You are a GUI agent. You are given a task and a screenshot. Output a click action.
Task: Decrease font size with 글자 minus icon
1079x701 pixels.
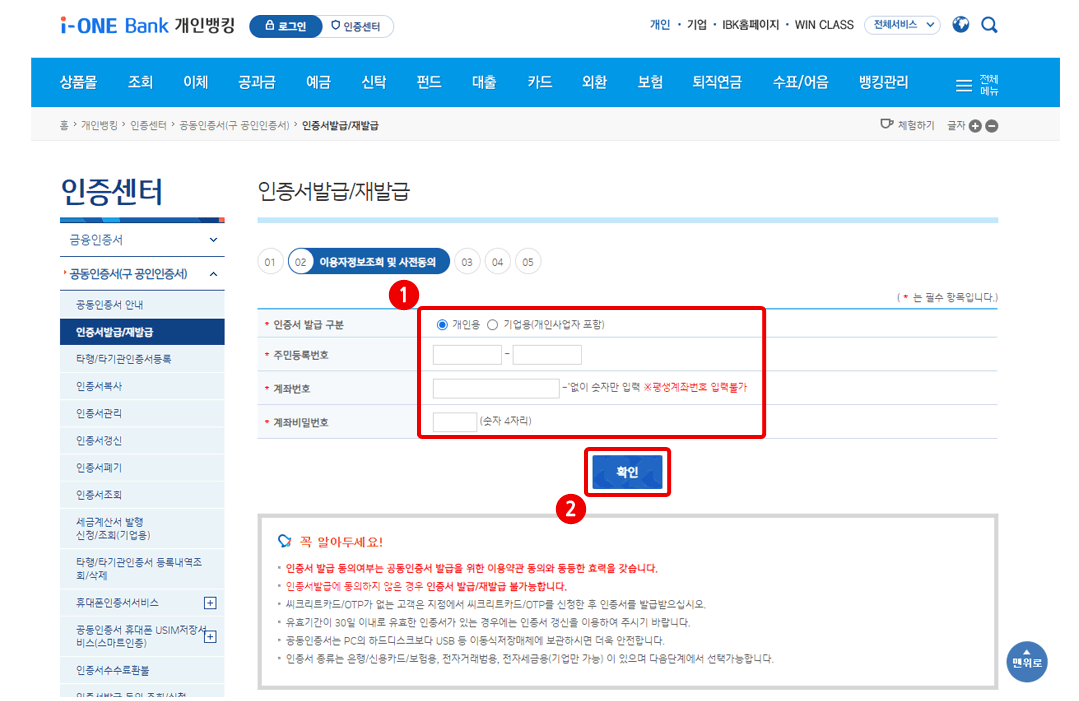point(992,126)
